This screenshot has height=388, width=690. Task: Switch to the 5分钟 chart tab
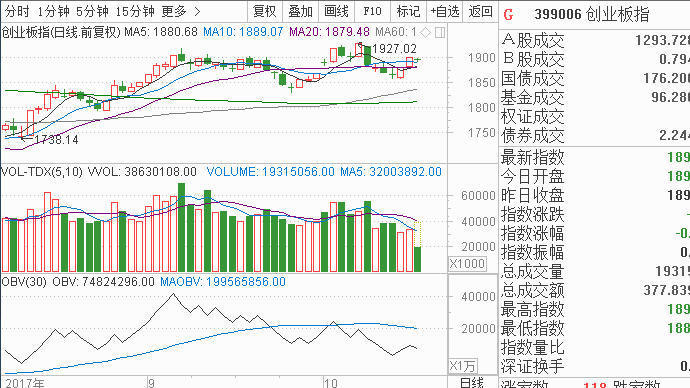(92, 11)
